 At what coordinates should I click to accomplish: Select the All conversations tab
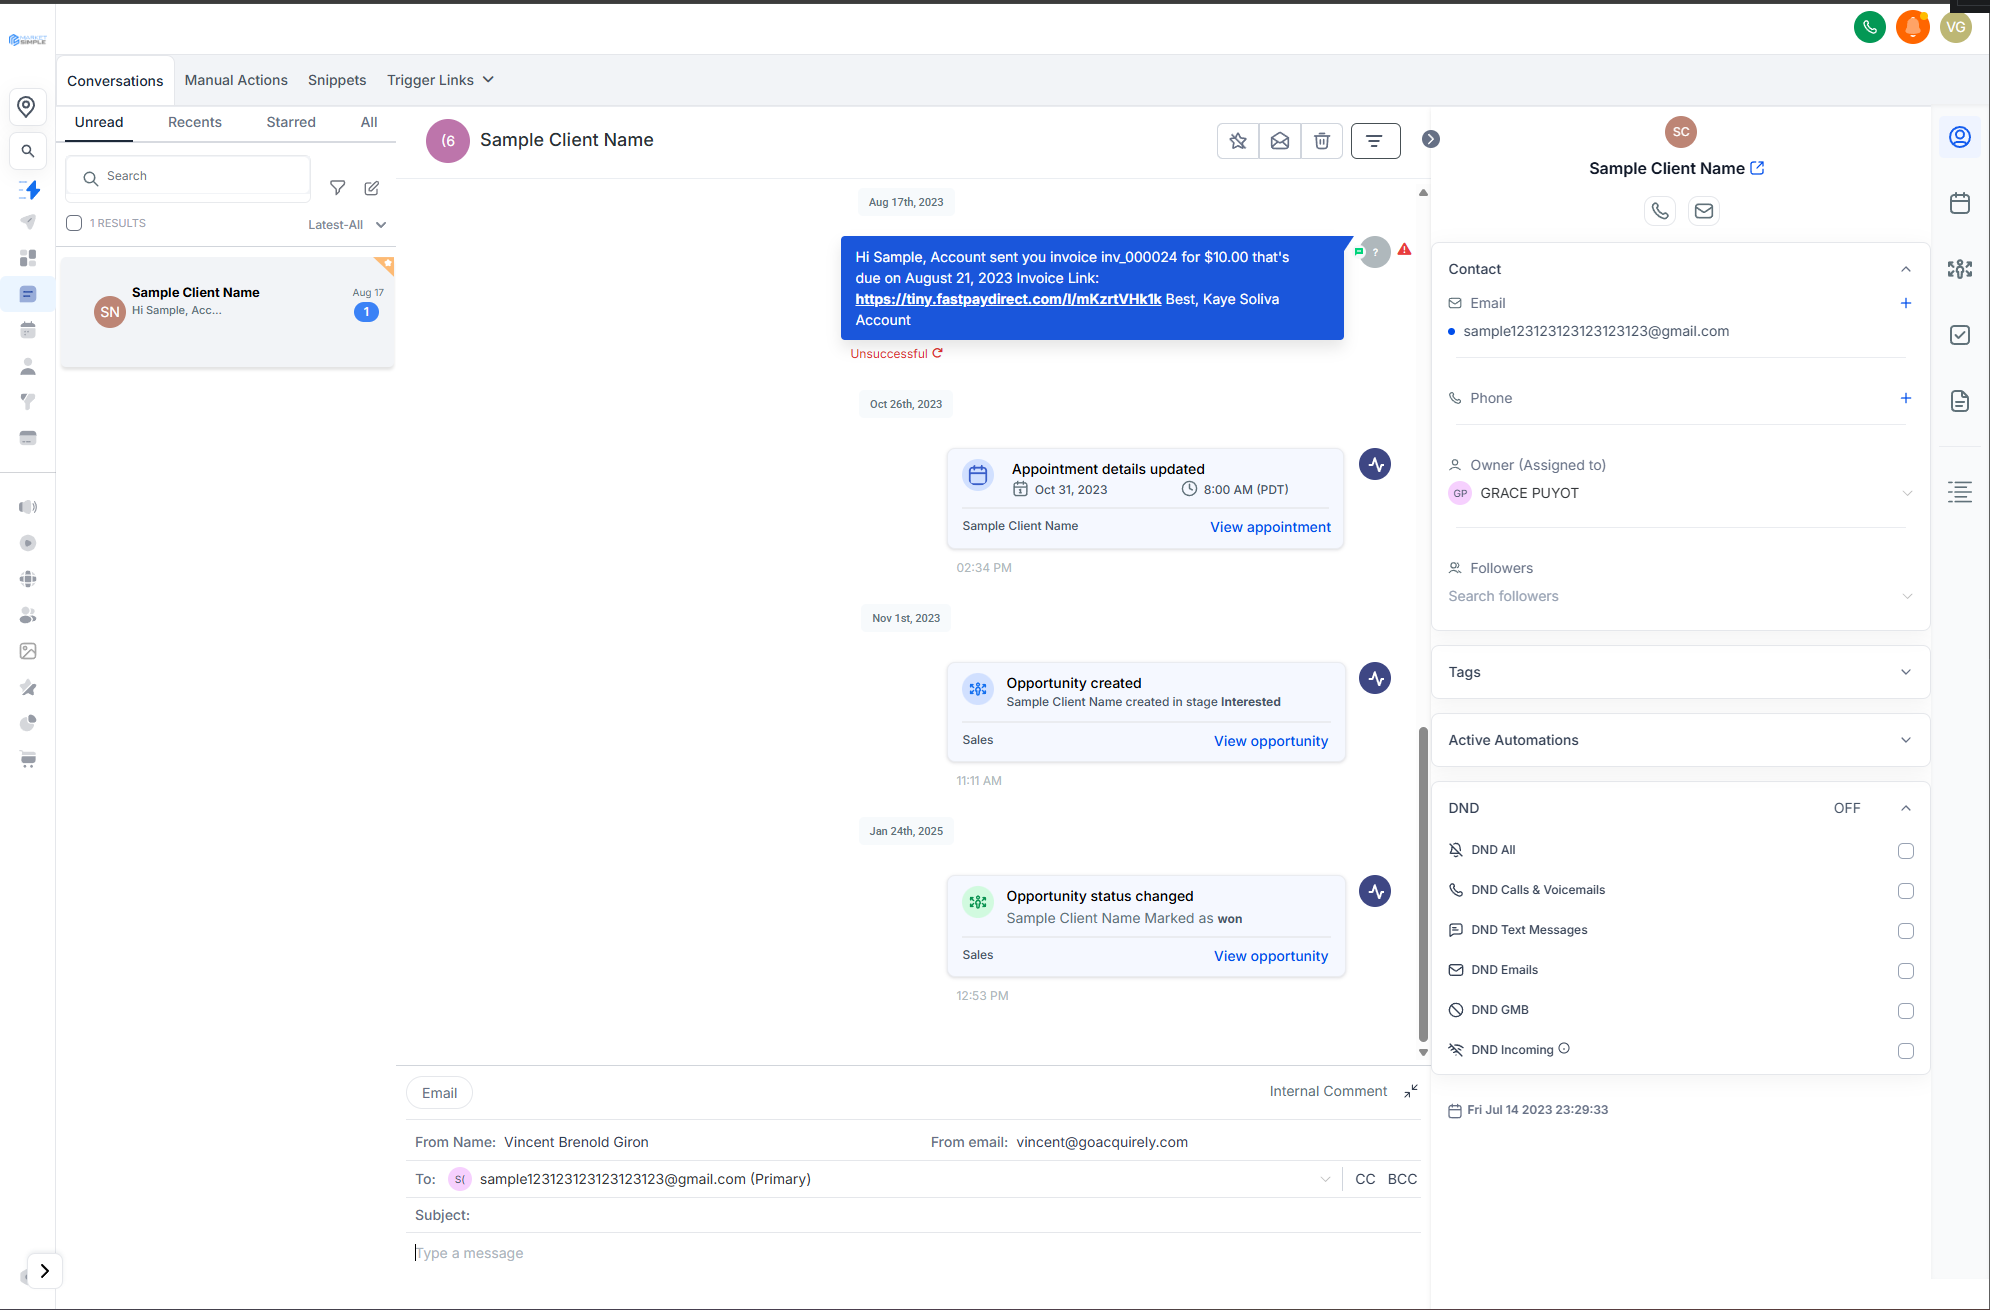pyautogui.click(x=369, y=122)
